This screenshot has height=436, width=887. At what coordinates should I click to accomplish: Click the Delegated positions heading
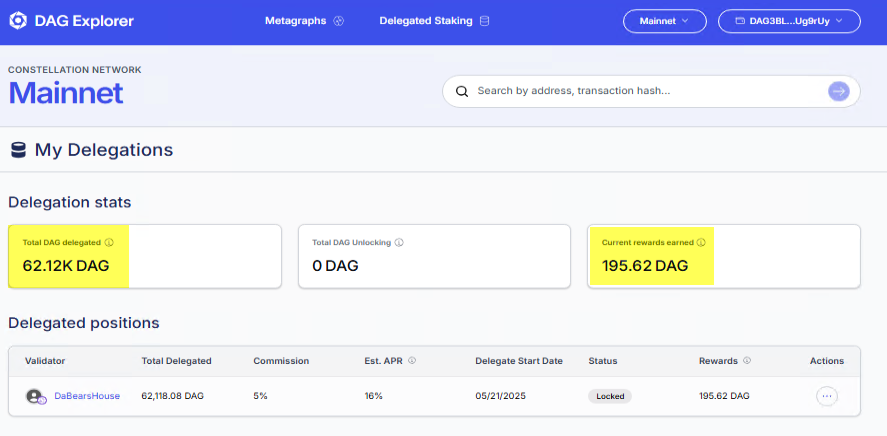(84, 323)
